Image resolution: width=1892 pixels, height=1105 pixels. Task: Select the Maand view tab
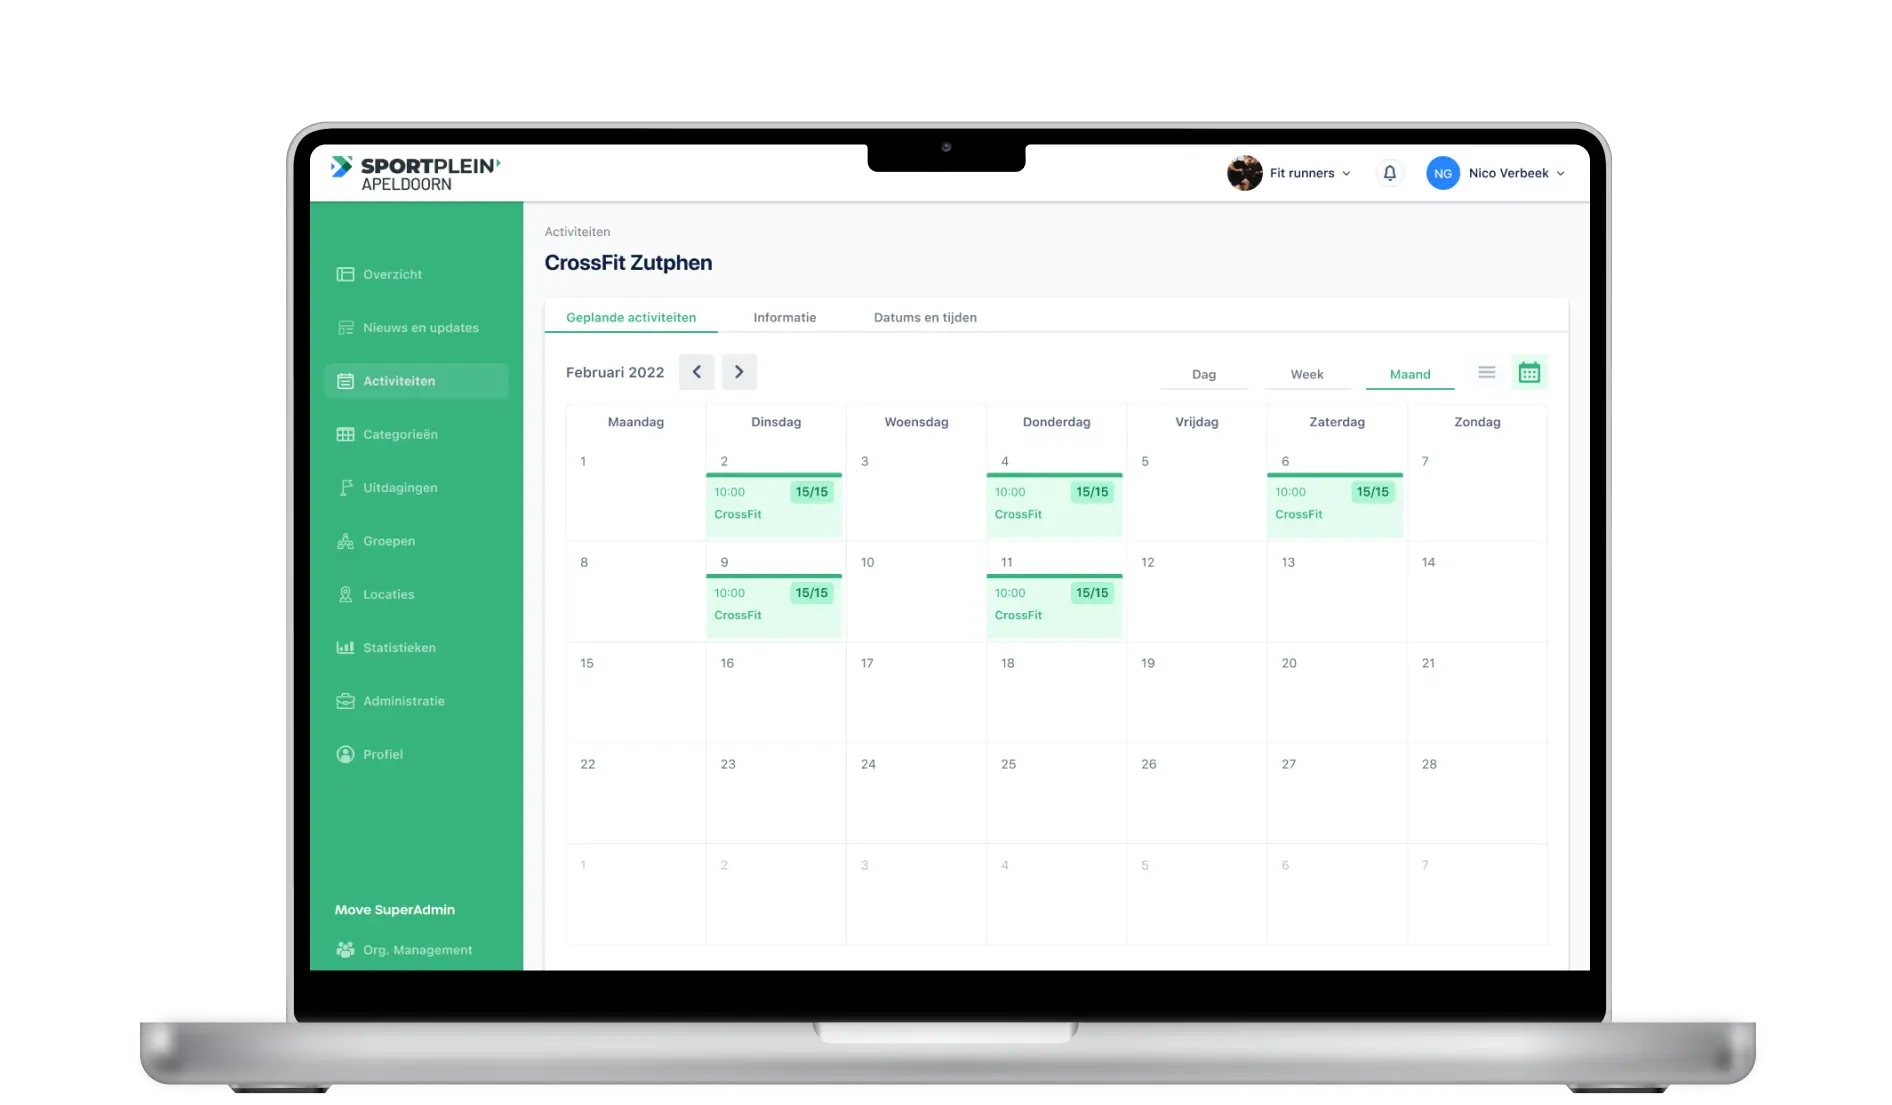click(1410, 374)
